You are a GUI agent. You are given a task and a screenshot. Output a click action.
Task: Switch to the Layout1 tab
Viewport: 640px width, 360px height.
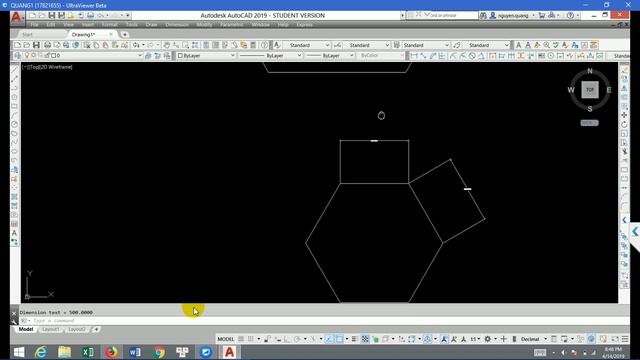(x=51, y=329)
